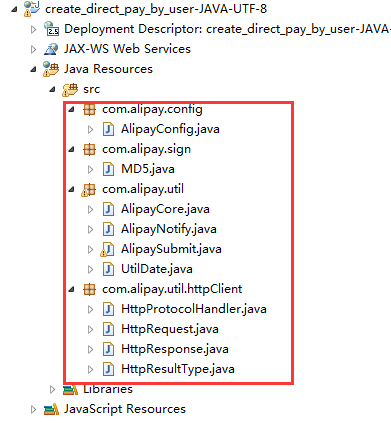
Task: Collapse the create_direct_pay_by_user project node
Action: pos(14,9)
